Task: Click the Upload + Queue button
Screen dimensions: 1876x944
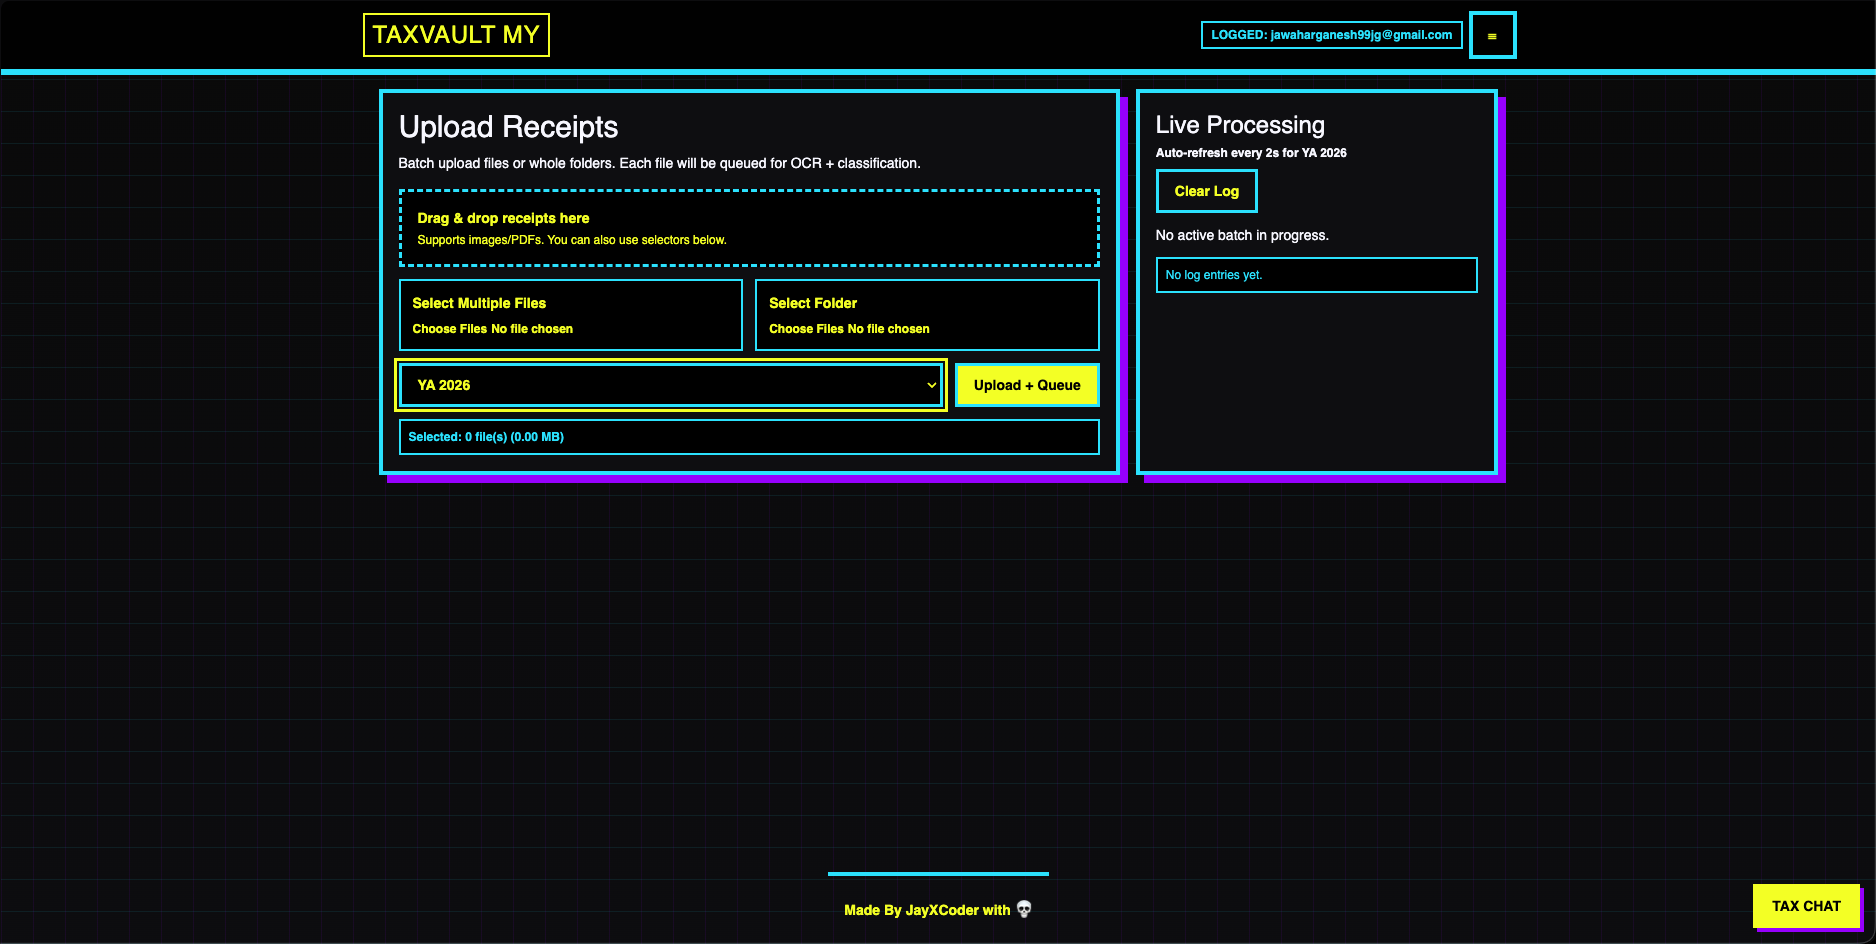Action: (x=1027, y=385)
